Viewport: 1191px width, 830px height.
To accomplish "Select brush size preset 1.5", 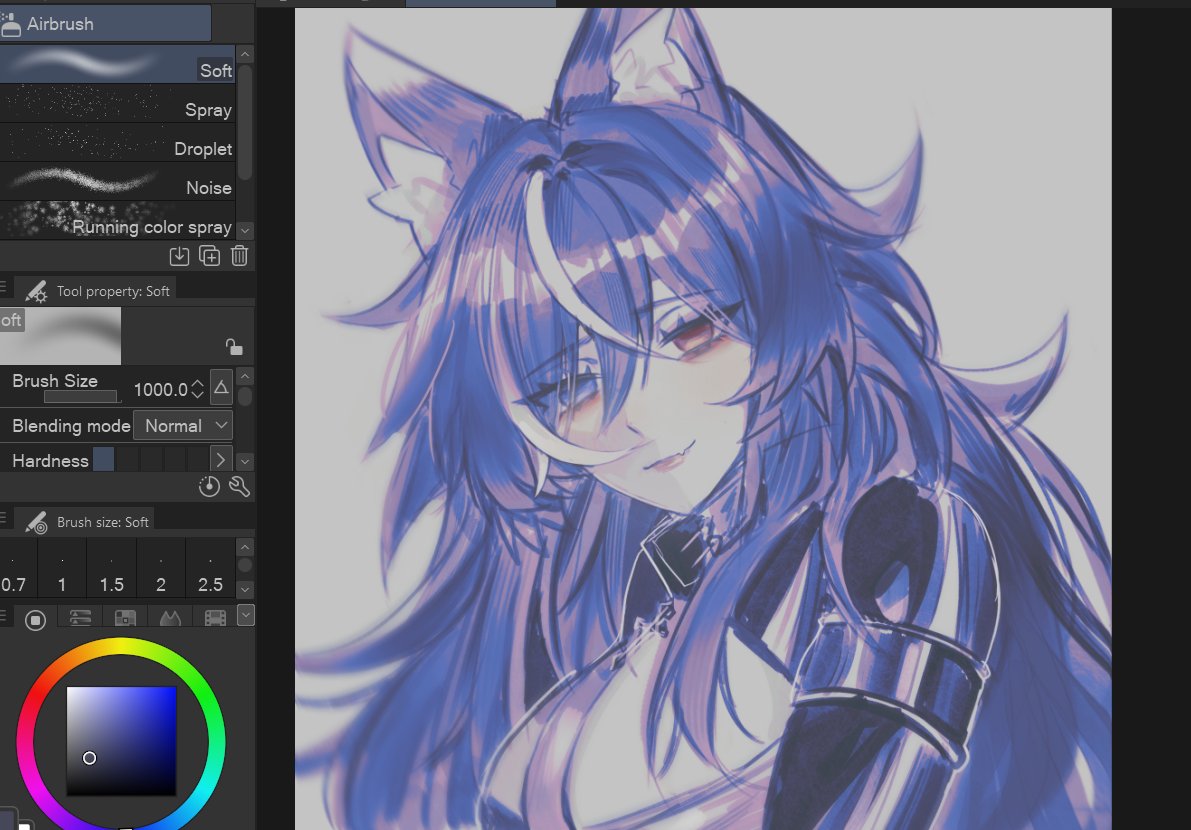I will click(112, 570).
